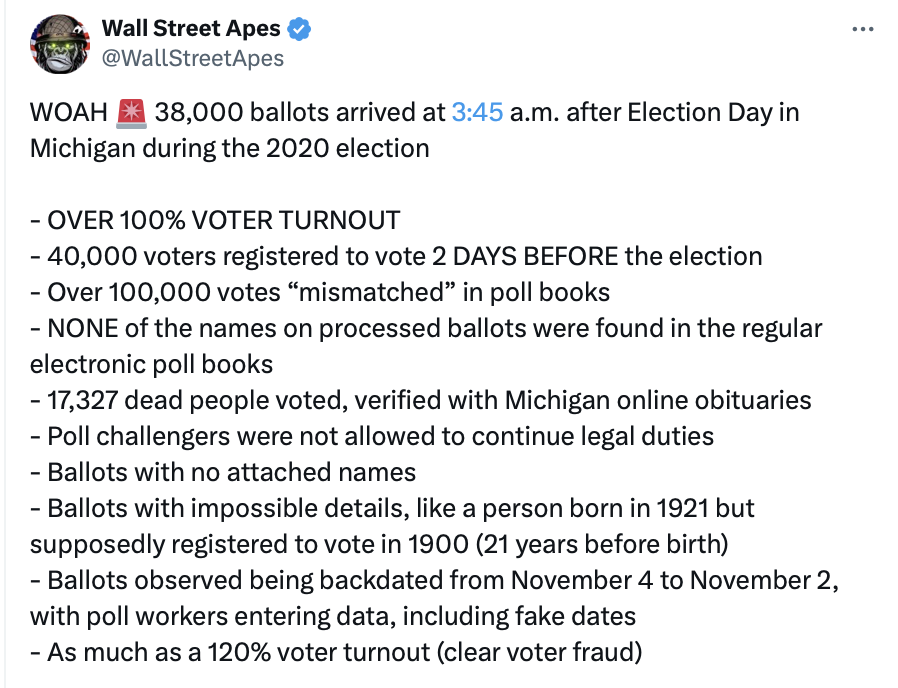
Task: Click the 'electronic poll books' text line
Action: [x=151, y=364]
